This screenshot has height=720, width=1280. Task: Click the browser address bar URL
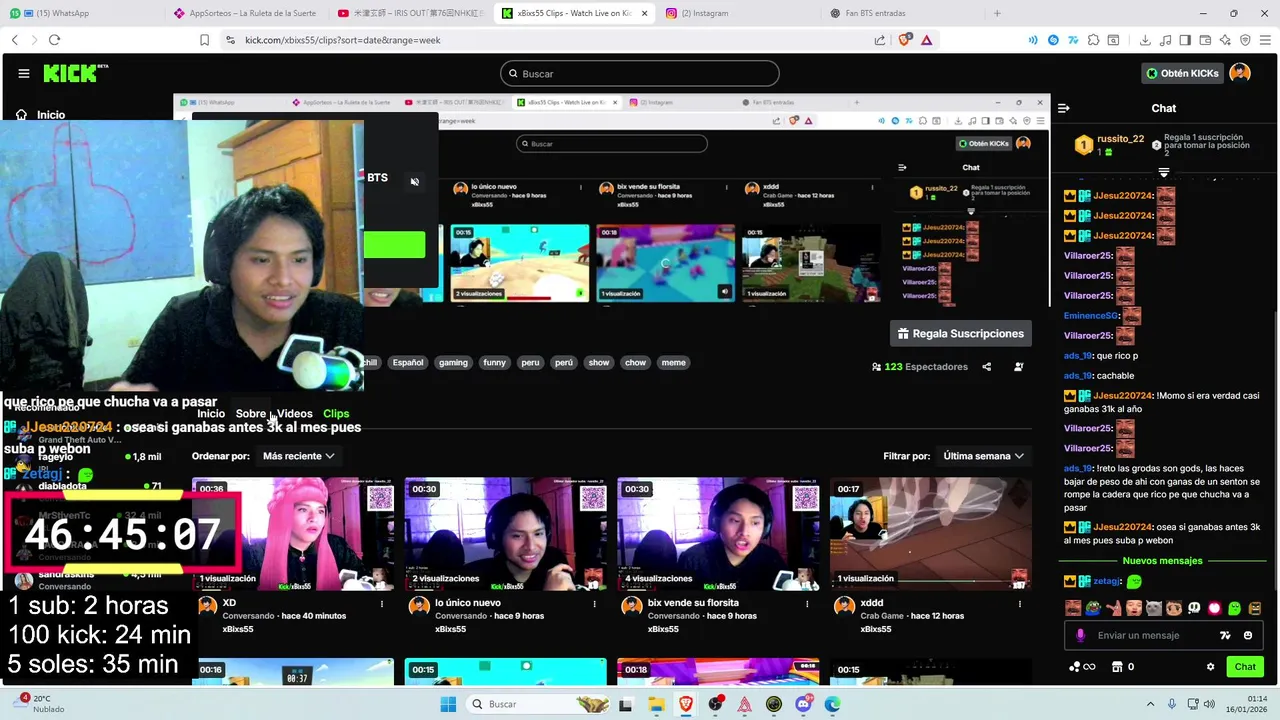pos(343,40)
